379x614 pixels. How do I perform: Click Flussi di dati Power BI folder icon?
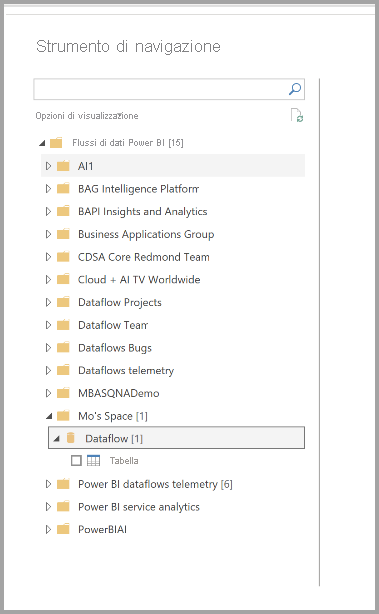click(x=56, y=143)
